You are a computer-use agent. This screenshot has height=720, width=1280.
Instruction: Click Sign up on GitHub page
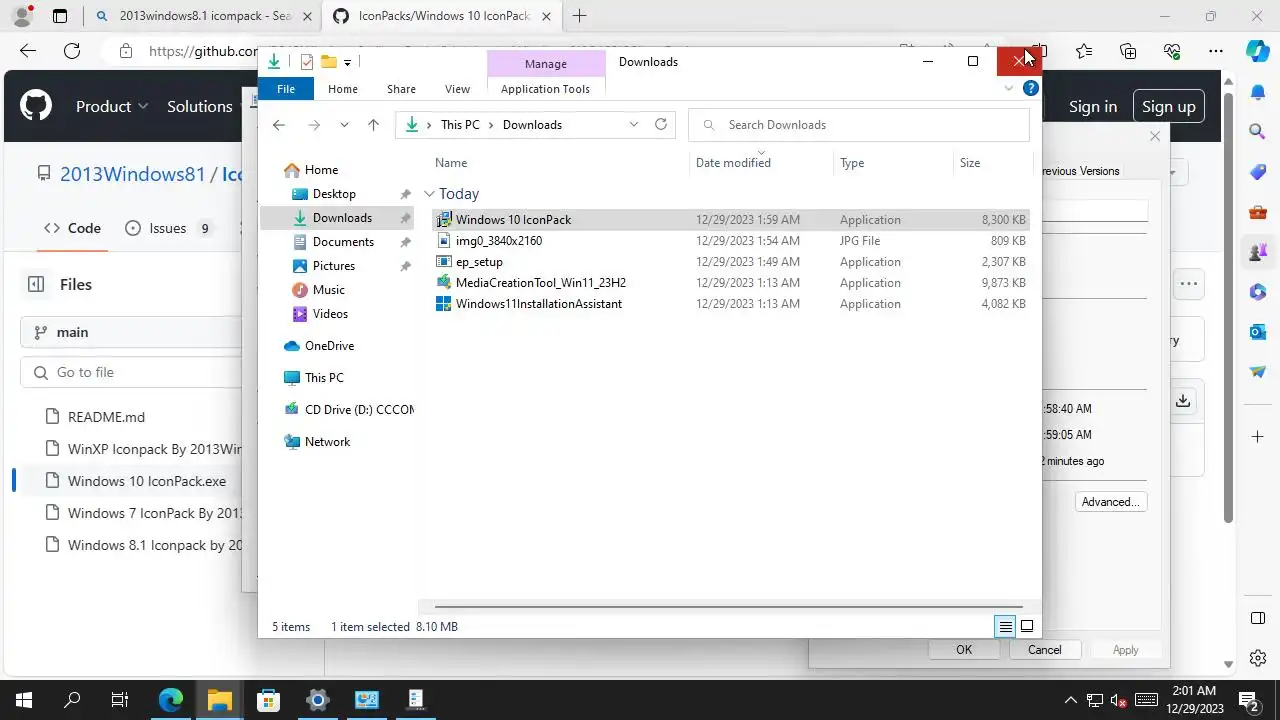(1169, 107)
